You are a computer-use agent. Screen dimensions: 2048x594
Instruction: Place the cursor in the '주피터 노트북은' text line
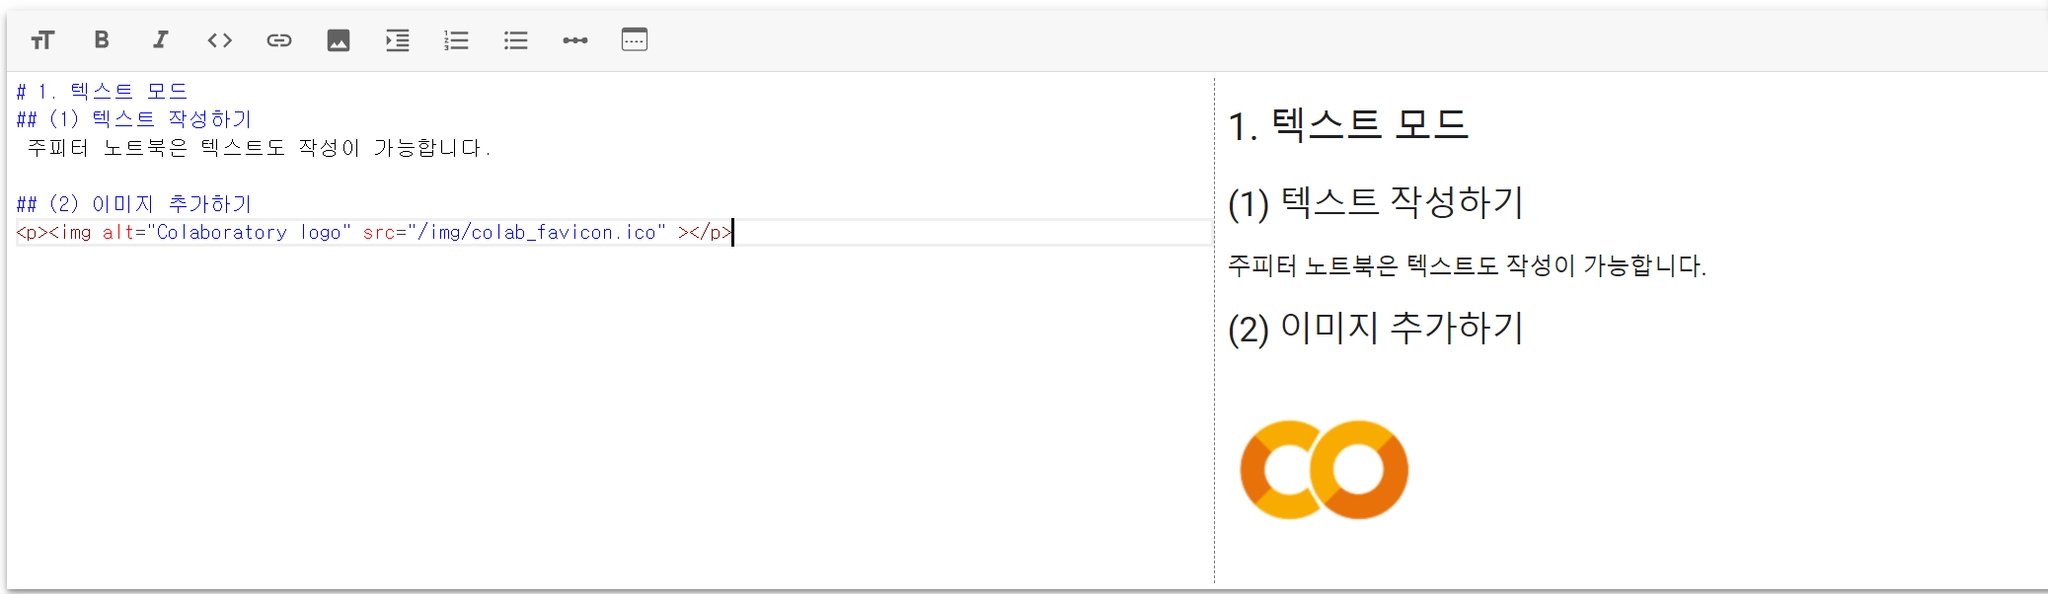click(258, 148)
